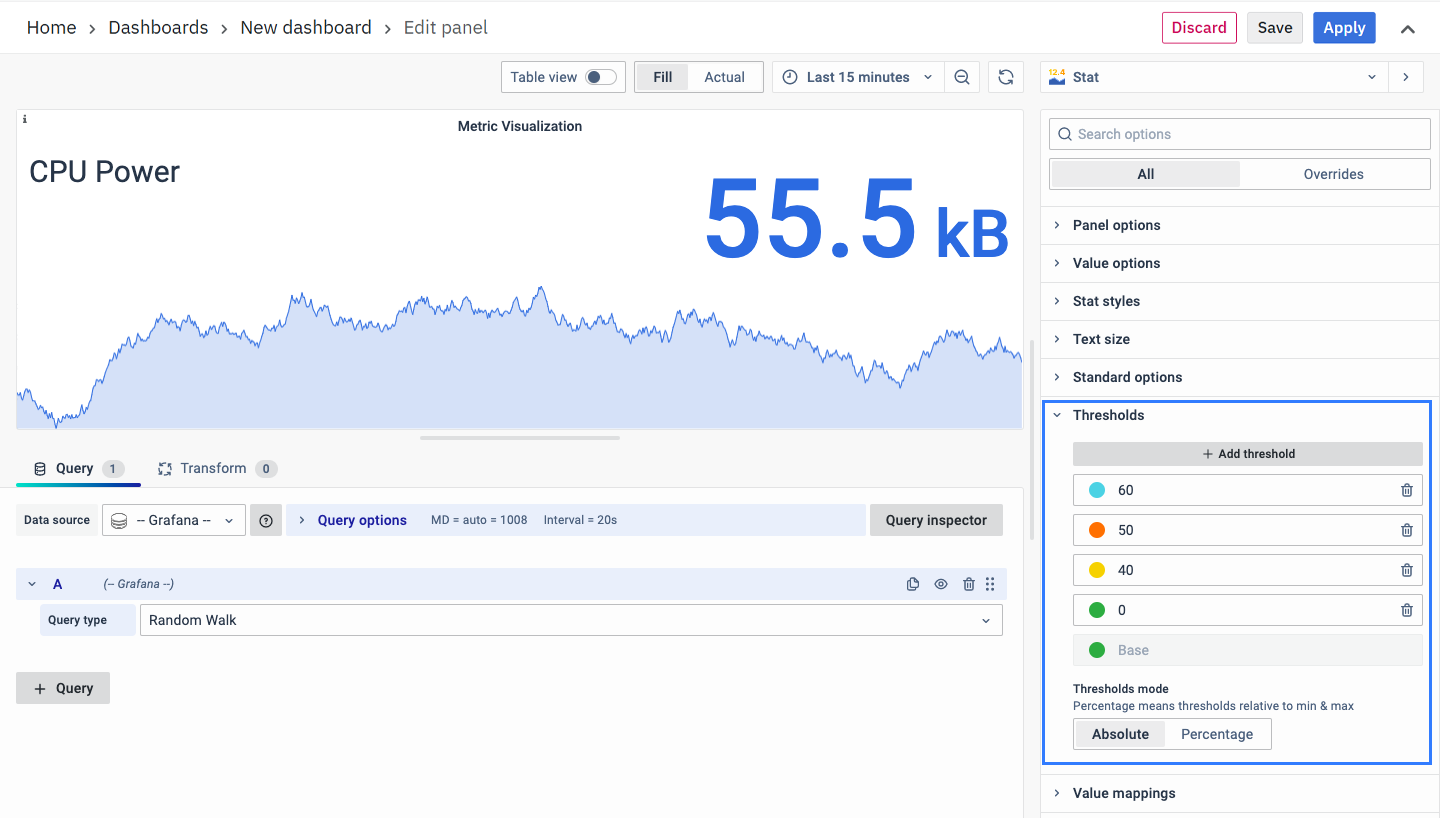This screenshot has width=1440, height=818.
Task: Click the zoom out time range icon
Action: (962, 77)
